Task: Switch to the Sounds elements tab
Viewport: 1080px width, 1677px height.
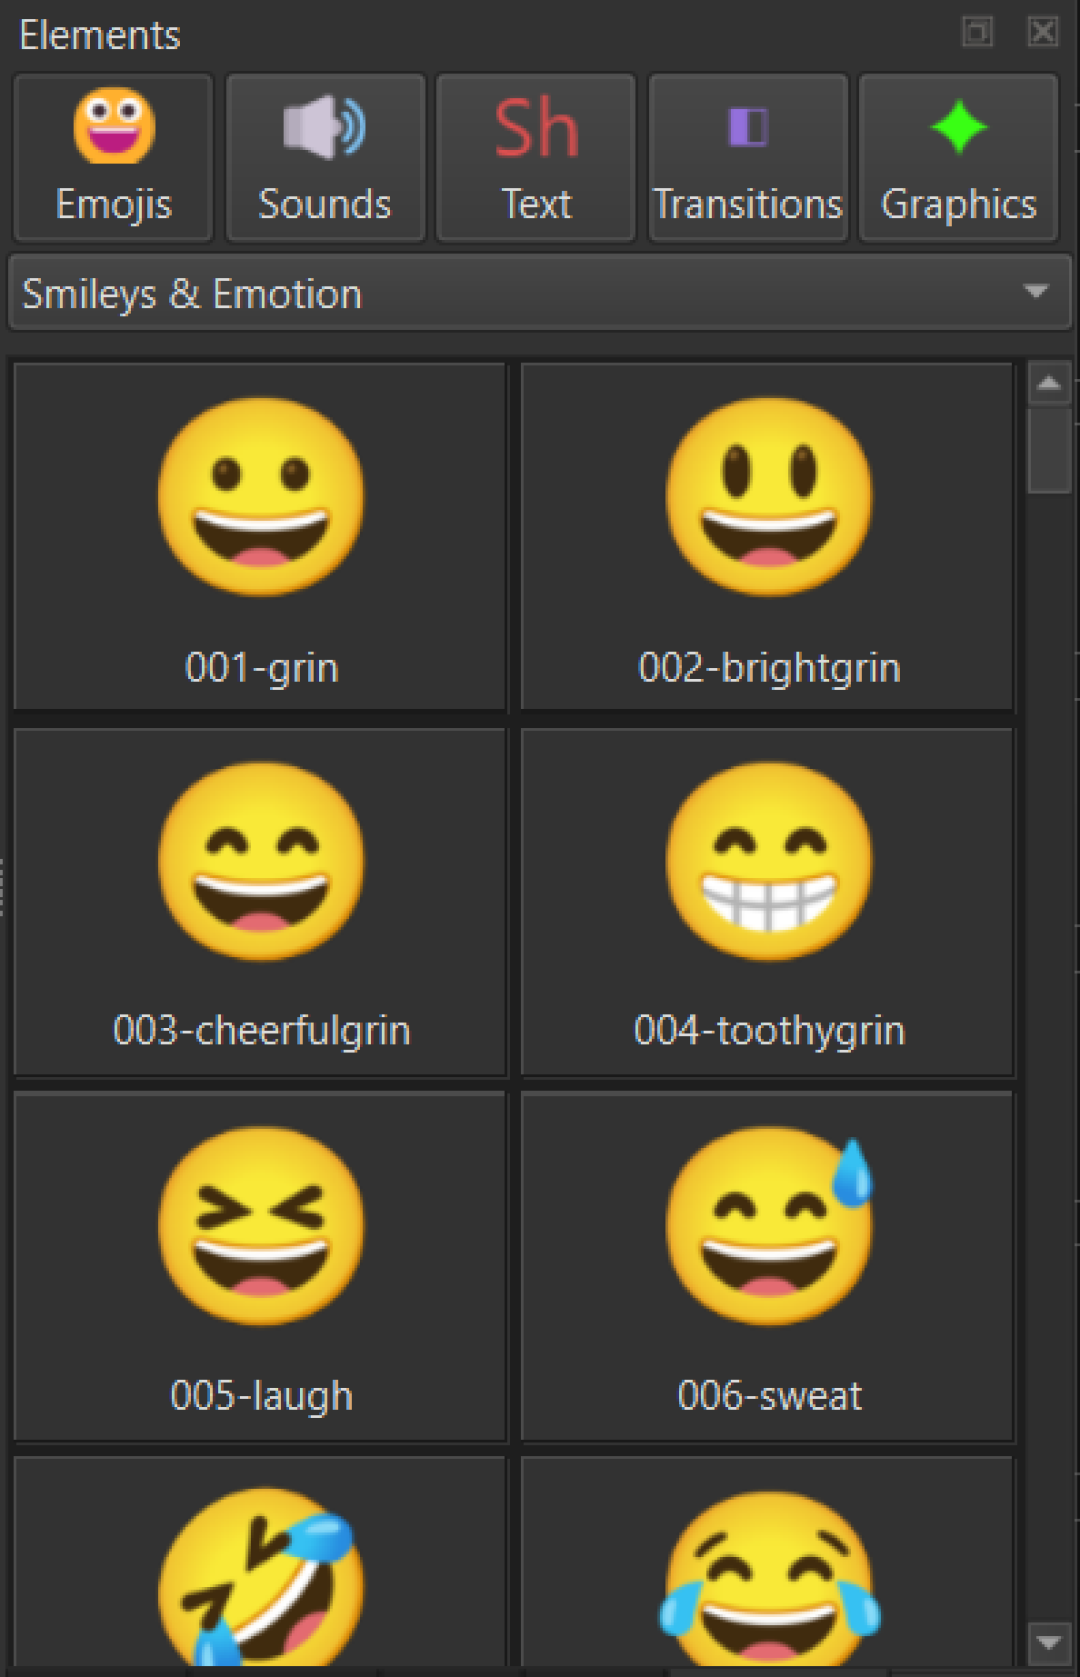Action: pos(325,158)
